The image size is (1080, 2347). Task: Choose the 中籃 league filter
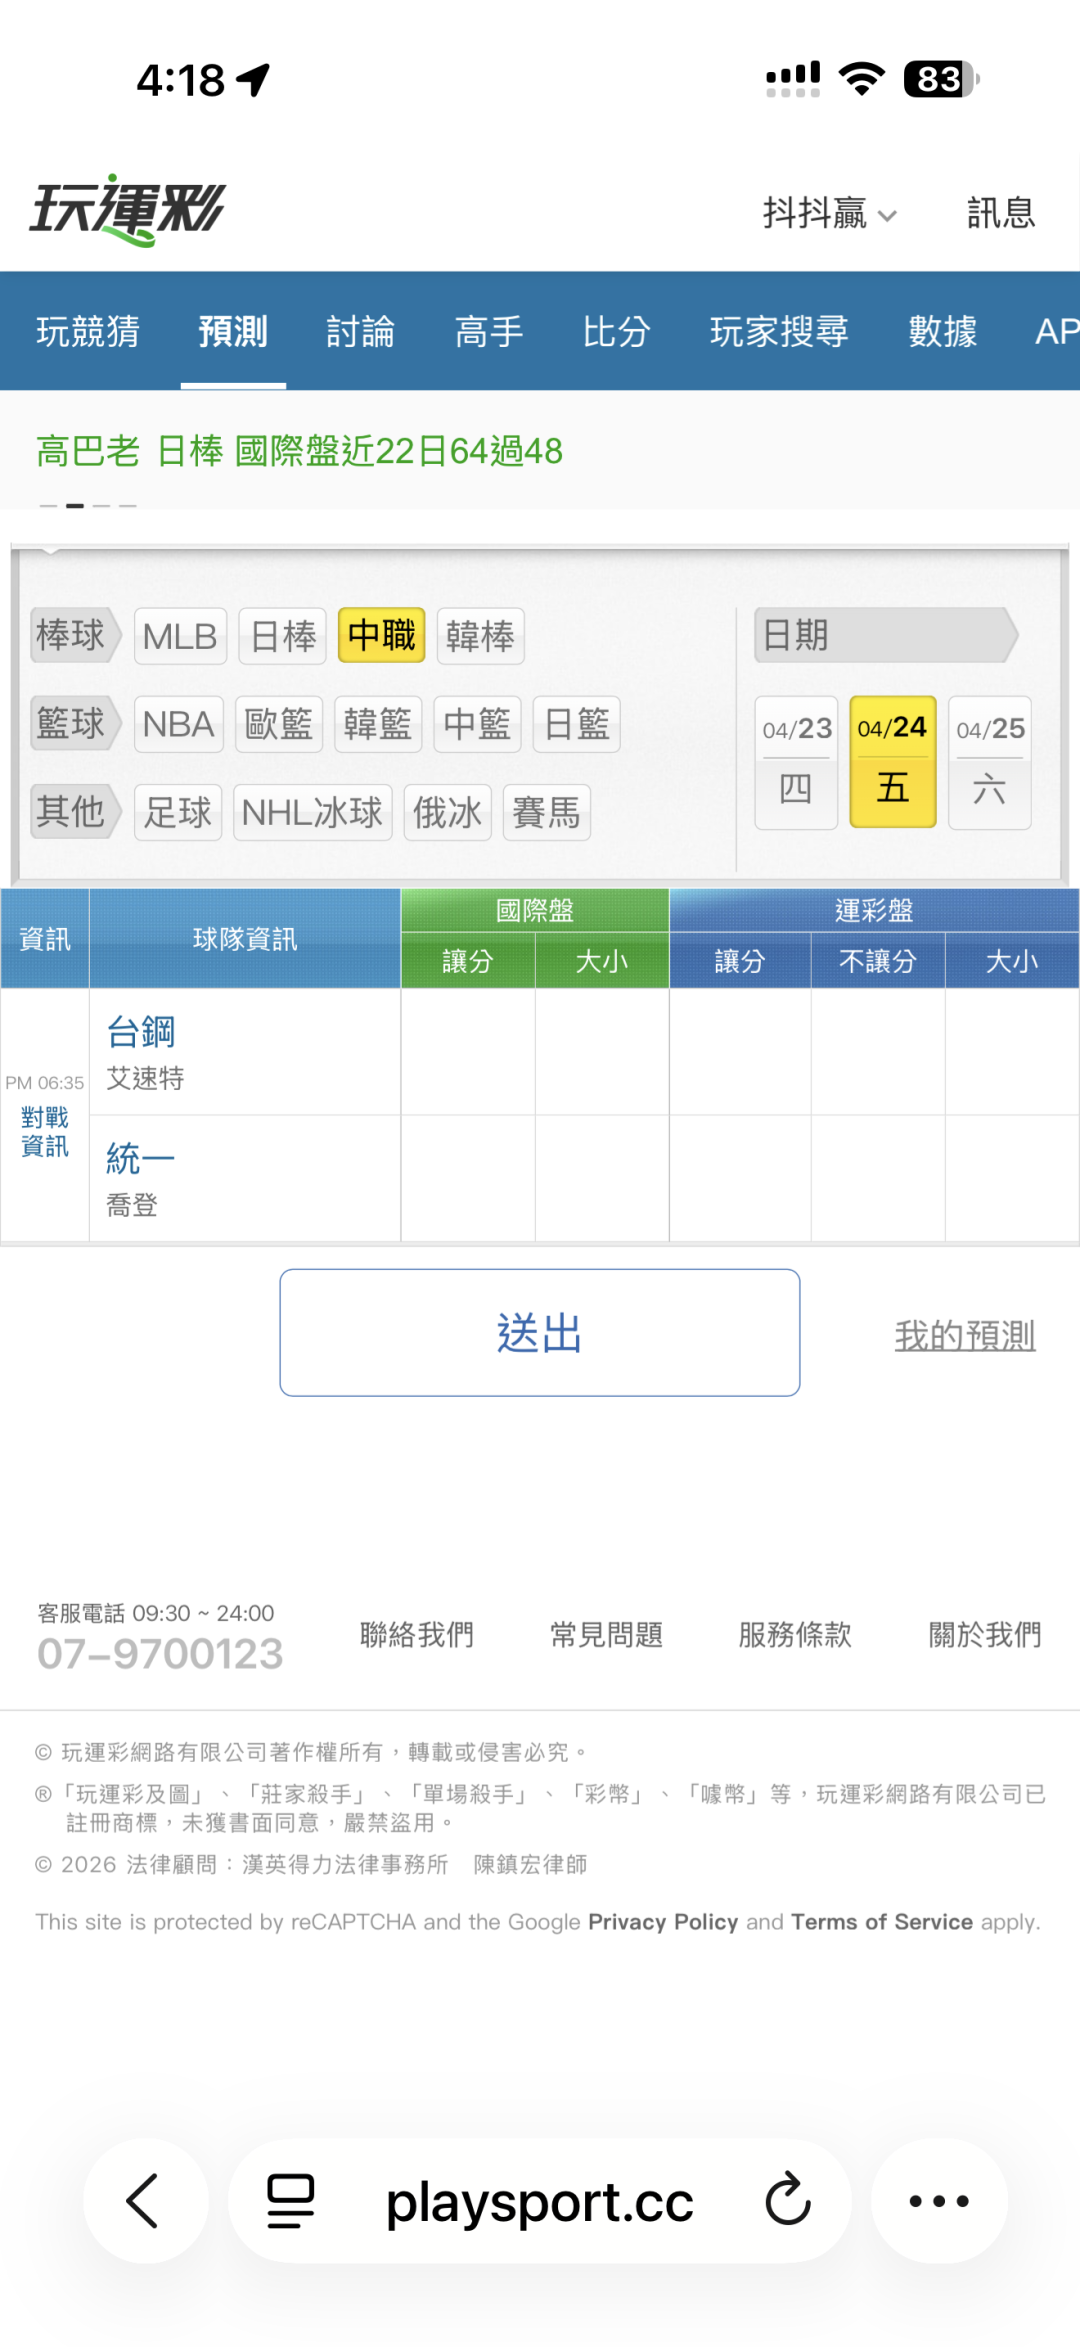click(477, 724)
